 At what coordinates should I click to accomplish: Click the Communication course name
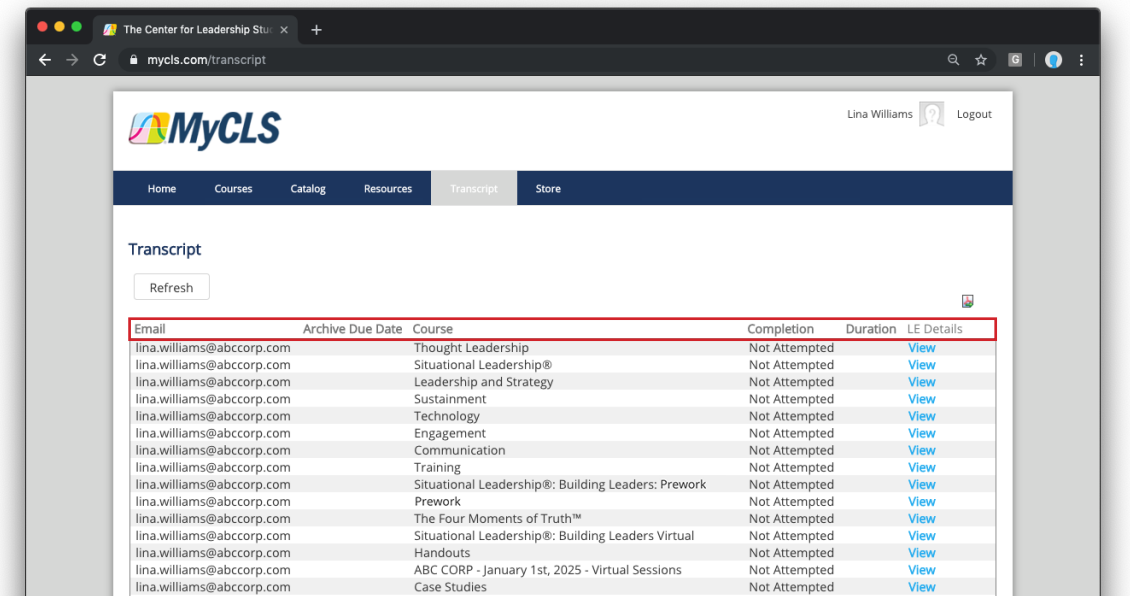(460, 450)
